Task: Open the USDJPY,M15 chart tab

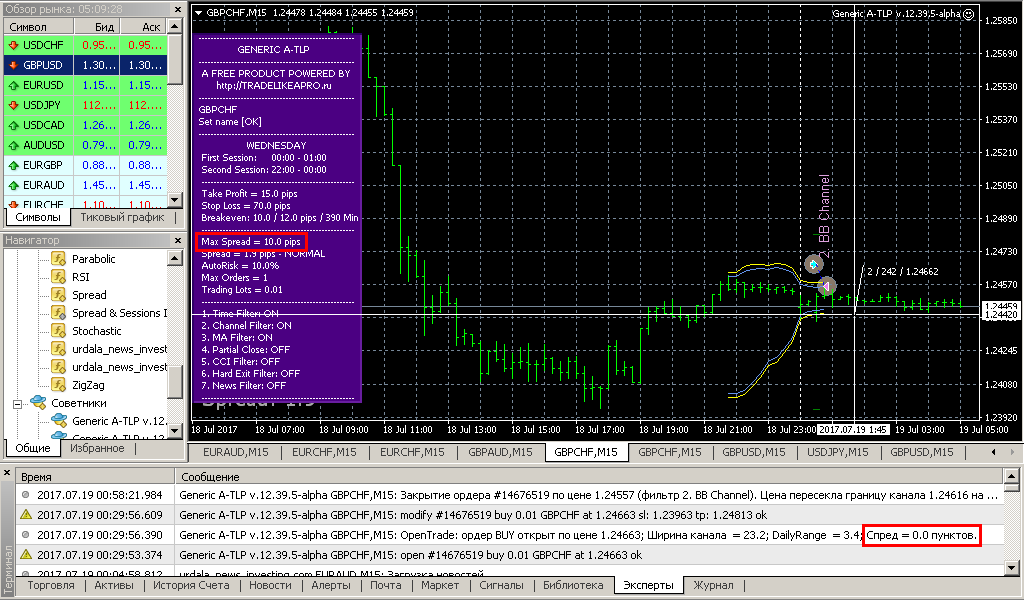Action: click(x=837, y=452)
